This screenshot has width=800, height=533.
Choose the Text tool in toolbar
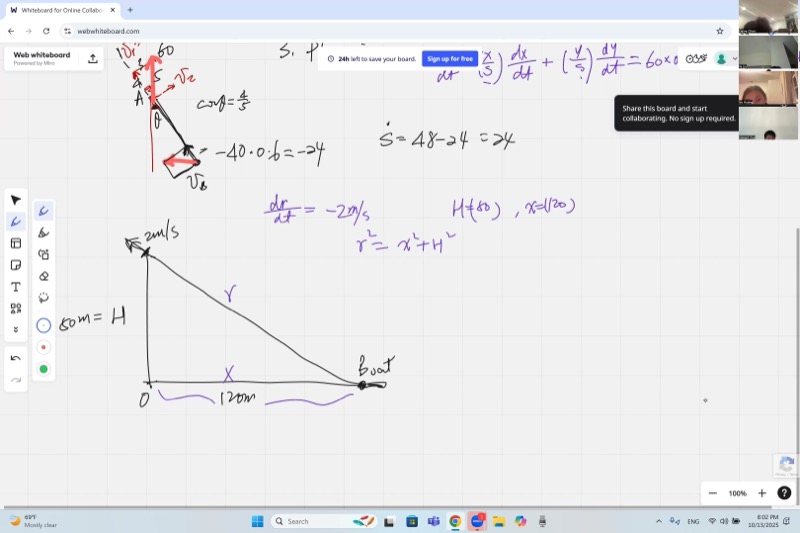(16, 287)
